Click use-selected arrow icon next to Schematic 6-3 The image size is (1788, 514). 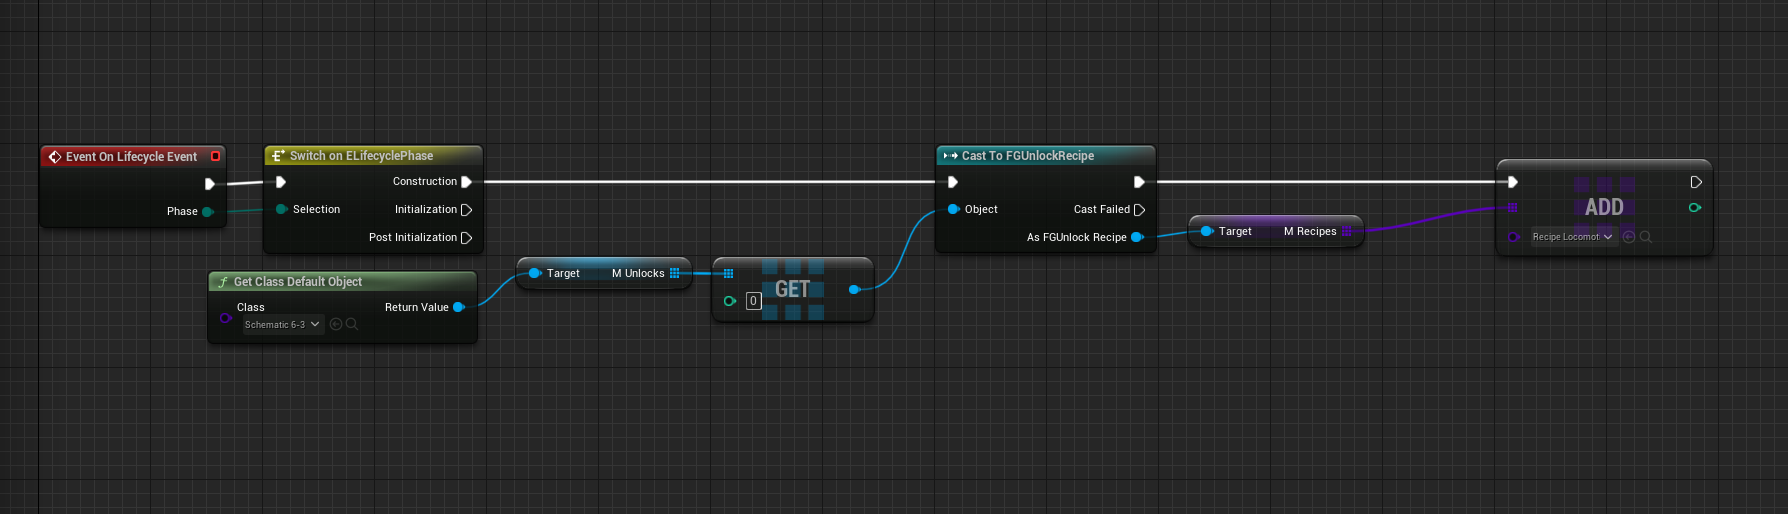point(336,324)
